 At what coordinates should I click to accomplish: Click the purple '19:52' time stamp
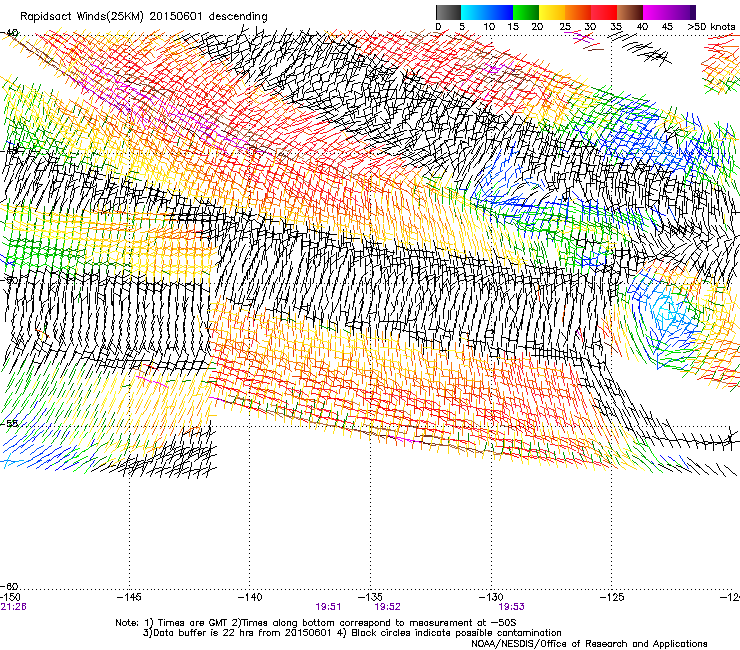point(387,607)
